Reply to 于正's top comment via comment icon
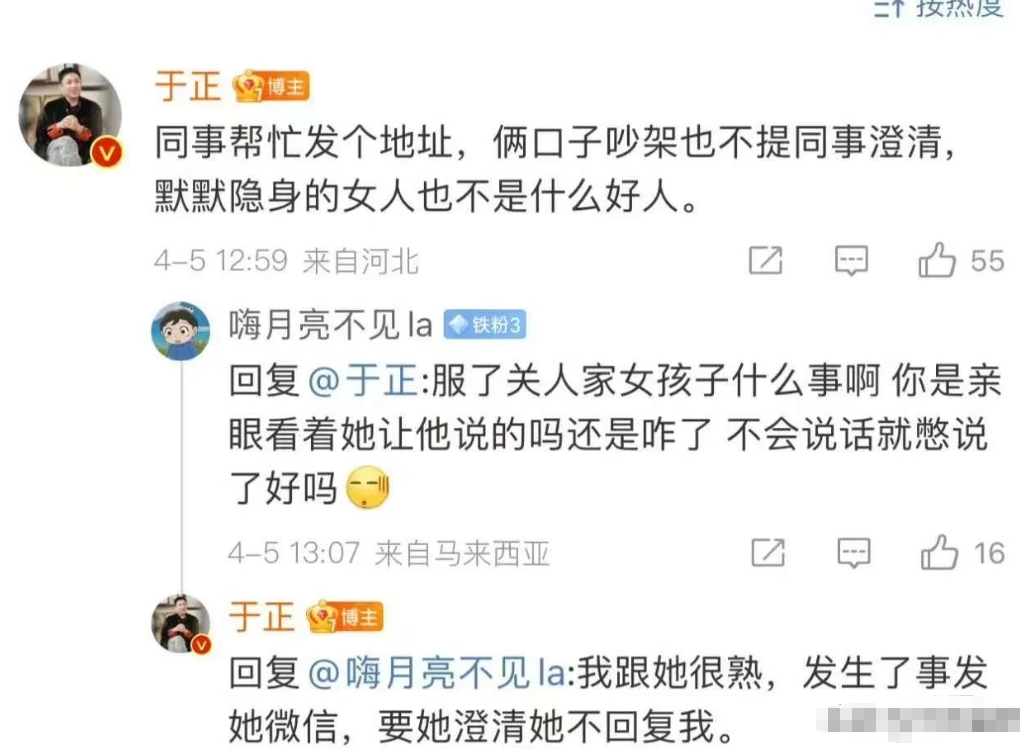 [851, 261]
